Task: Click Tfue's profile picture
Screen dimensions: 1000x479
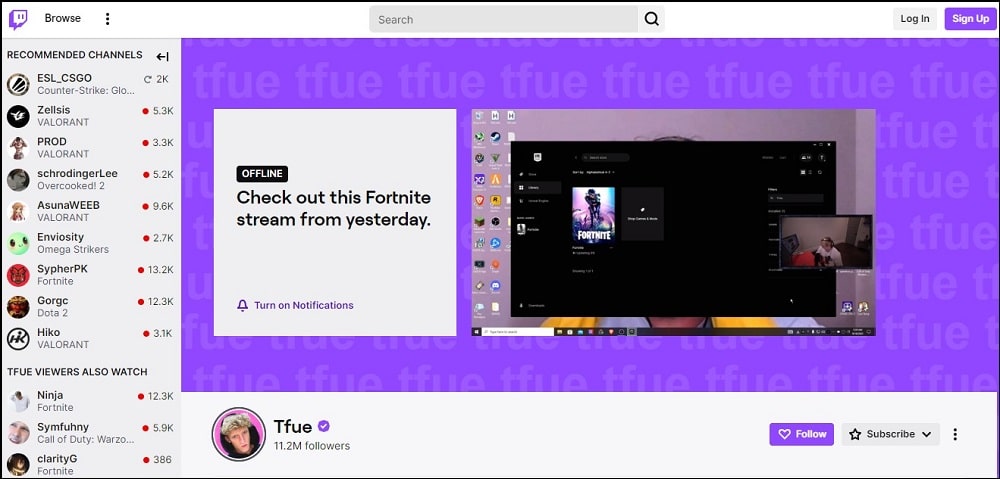Action: [239, 434]
